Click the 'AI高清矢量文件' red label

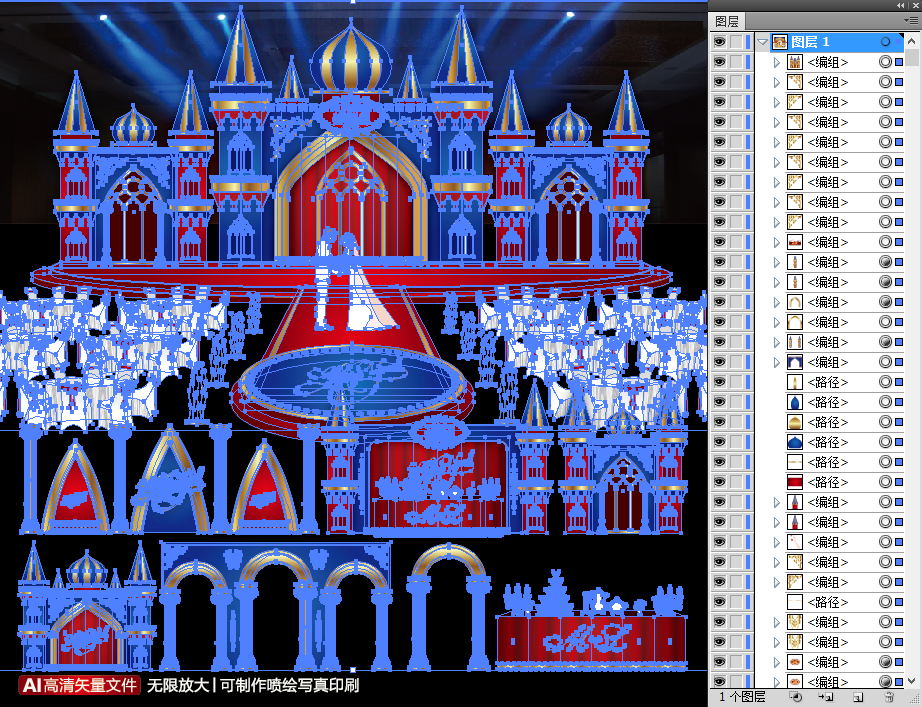point(79,685)
